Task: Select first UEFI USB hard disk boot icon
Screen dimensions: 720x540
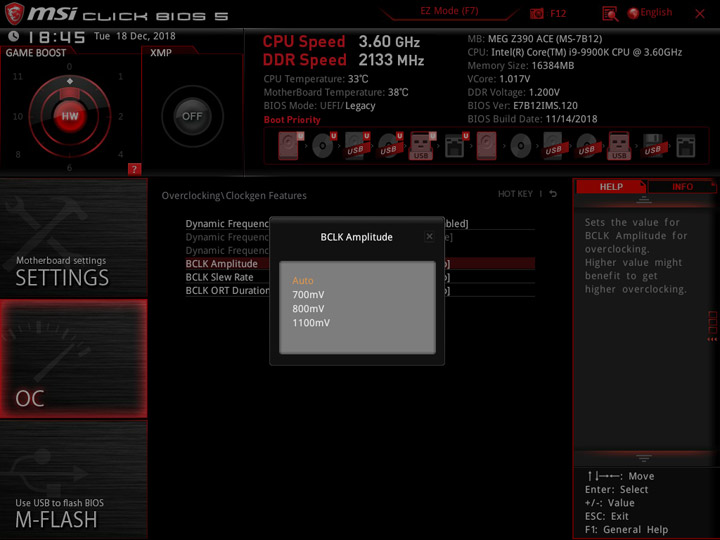Action: (x=357, y=146)
